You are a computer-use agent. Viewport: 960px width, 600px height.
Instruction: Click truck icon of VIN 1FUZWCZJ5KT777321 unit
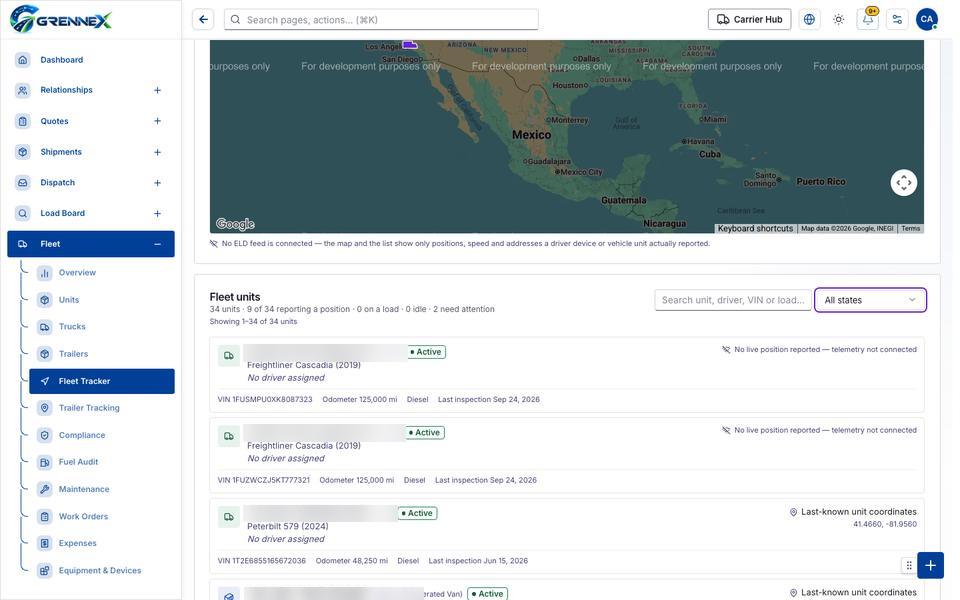tap(229, 437)
